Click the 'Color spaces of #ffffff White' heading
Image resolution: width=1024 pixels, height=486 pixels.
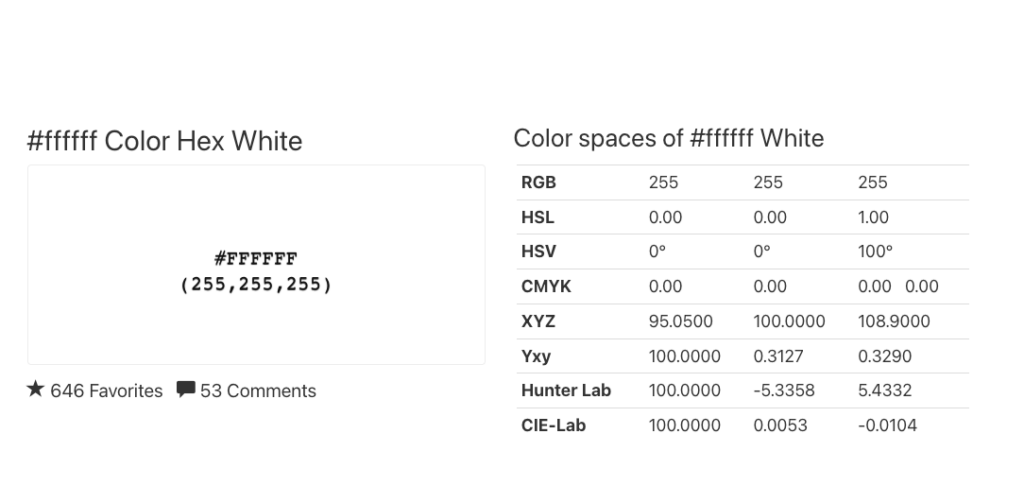(x=668, y=138)
